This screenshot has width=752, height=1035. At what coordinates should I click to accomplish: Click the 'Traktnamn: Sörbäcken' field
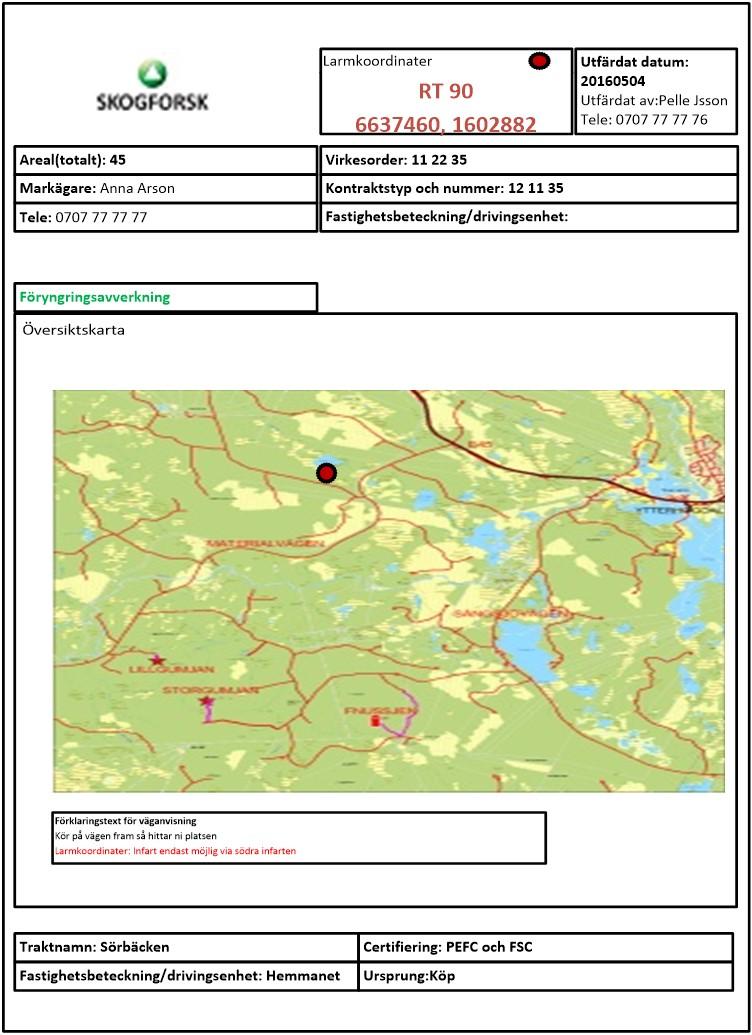click(x=186, y=947)
